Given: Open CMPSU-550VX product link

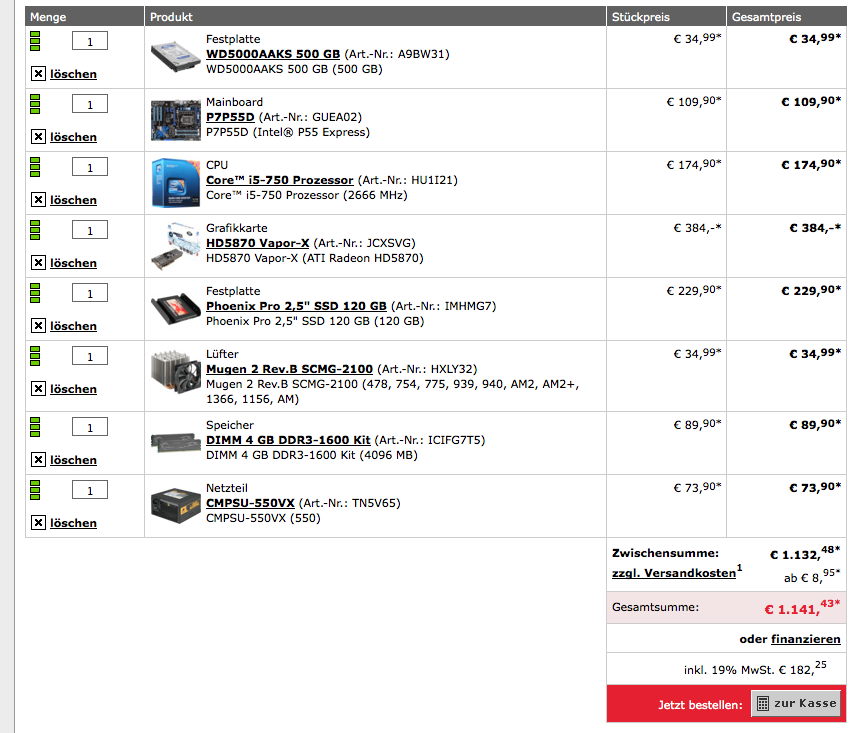Looking at the screenshot, I should pos(251,504).
